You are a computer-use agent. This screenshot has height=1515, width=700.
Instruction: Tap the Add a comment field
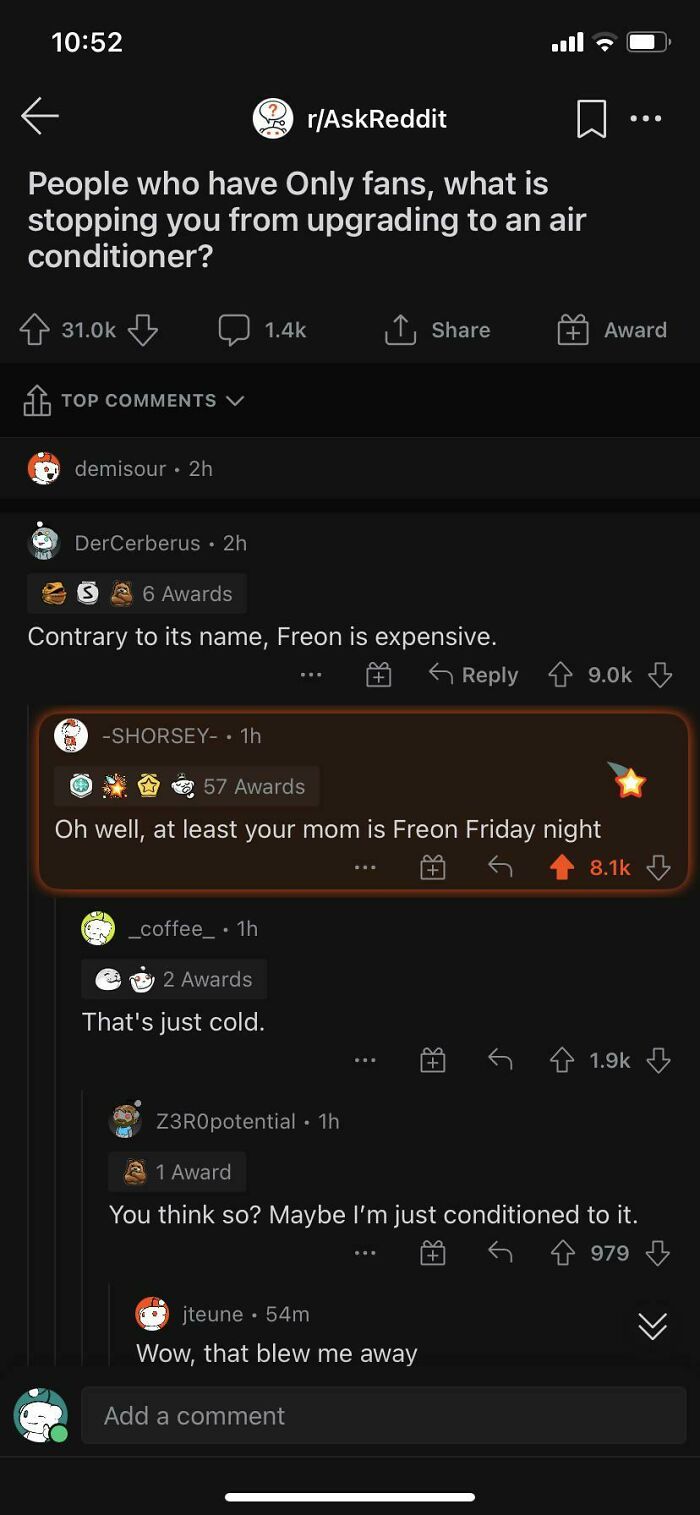click(x=380, y=1415)
